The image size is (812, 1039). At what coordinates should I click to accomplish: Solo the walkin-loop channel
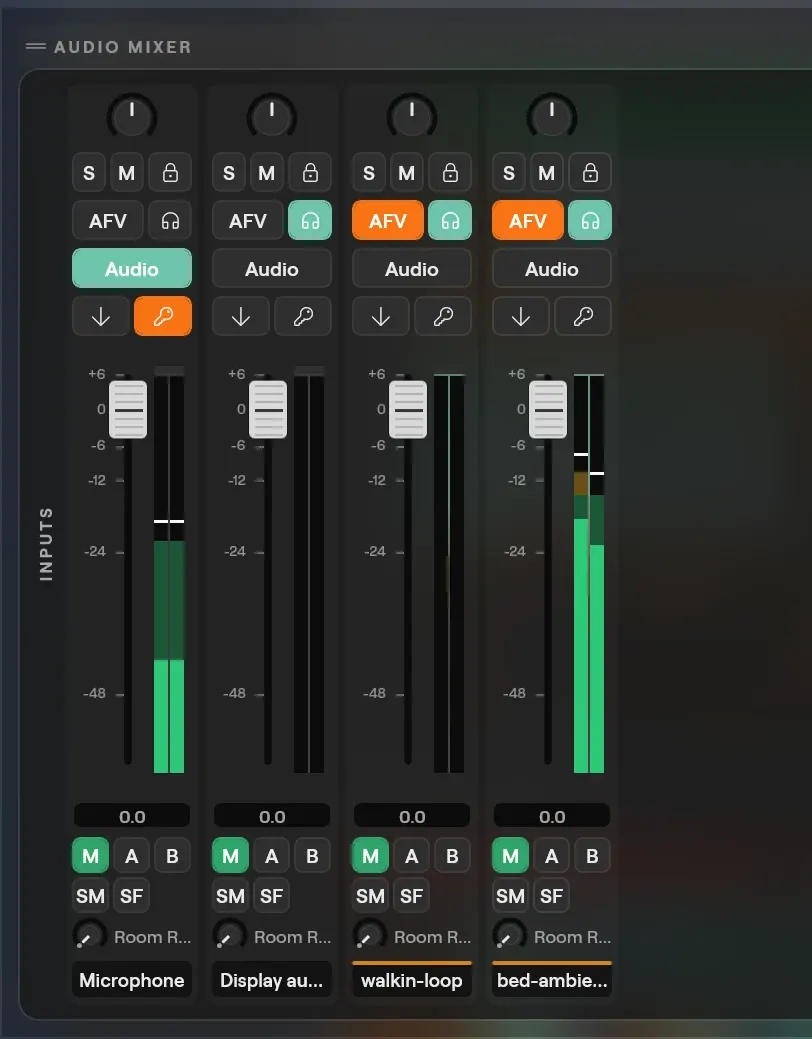point(369,173)
